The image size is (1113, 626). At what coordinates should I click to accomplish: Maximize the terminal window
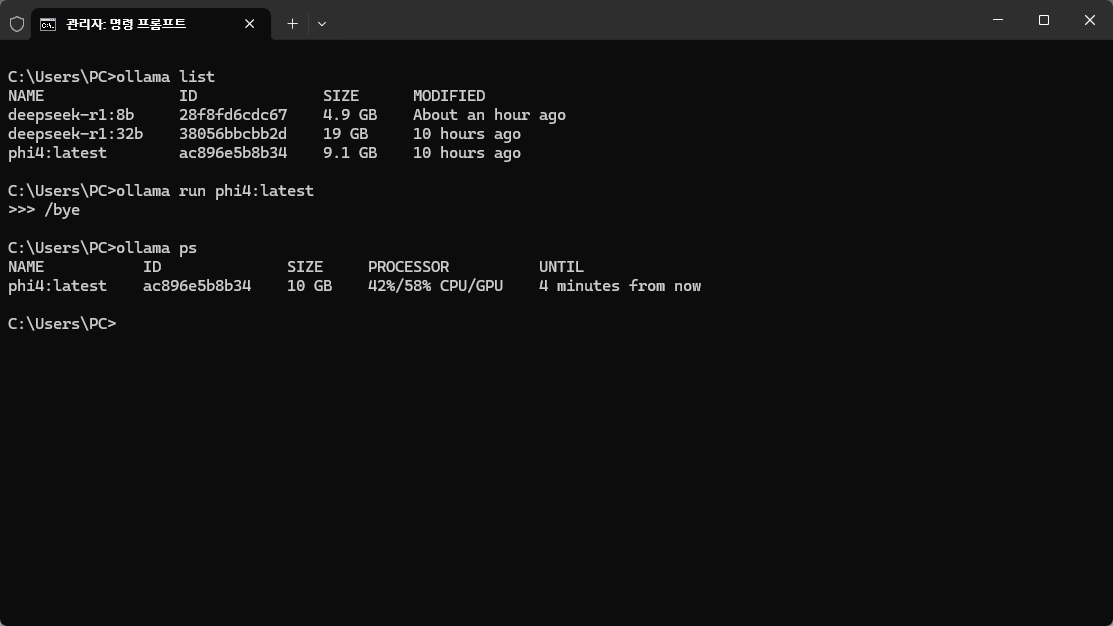[1043, 20]
